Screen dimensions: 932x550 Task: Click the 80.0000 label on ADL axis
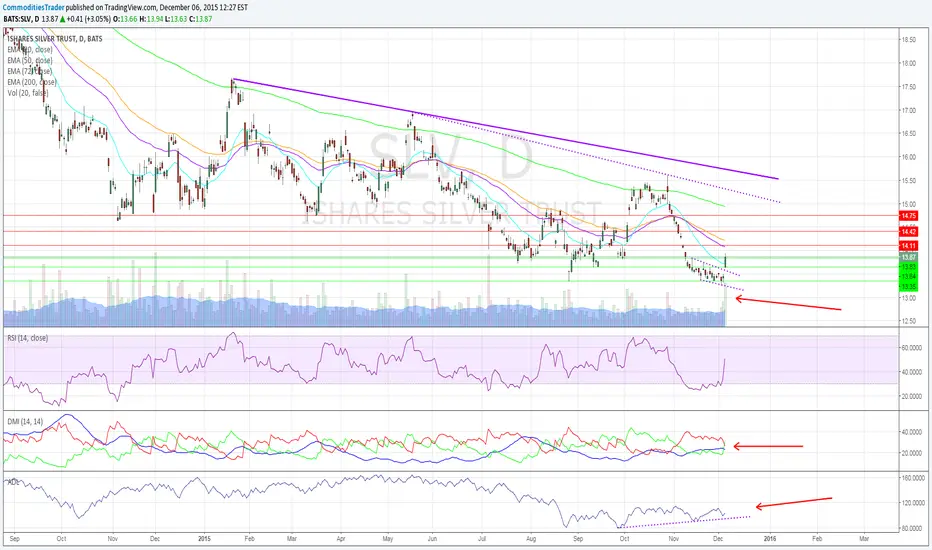tap(912, 528)
